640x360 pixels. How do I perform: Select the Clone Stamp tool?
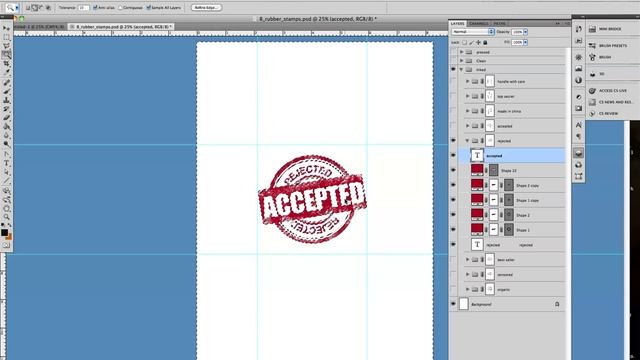[x=6, y=100]
